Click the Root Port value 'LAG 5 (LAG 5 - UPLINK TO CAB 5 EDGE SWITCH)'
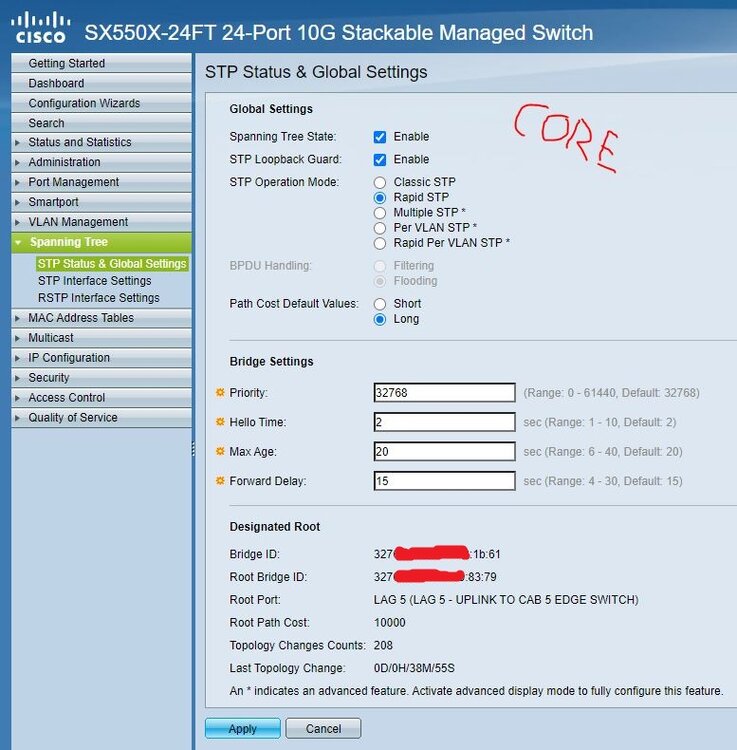 pyautogui.click(x=506, y=600)
